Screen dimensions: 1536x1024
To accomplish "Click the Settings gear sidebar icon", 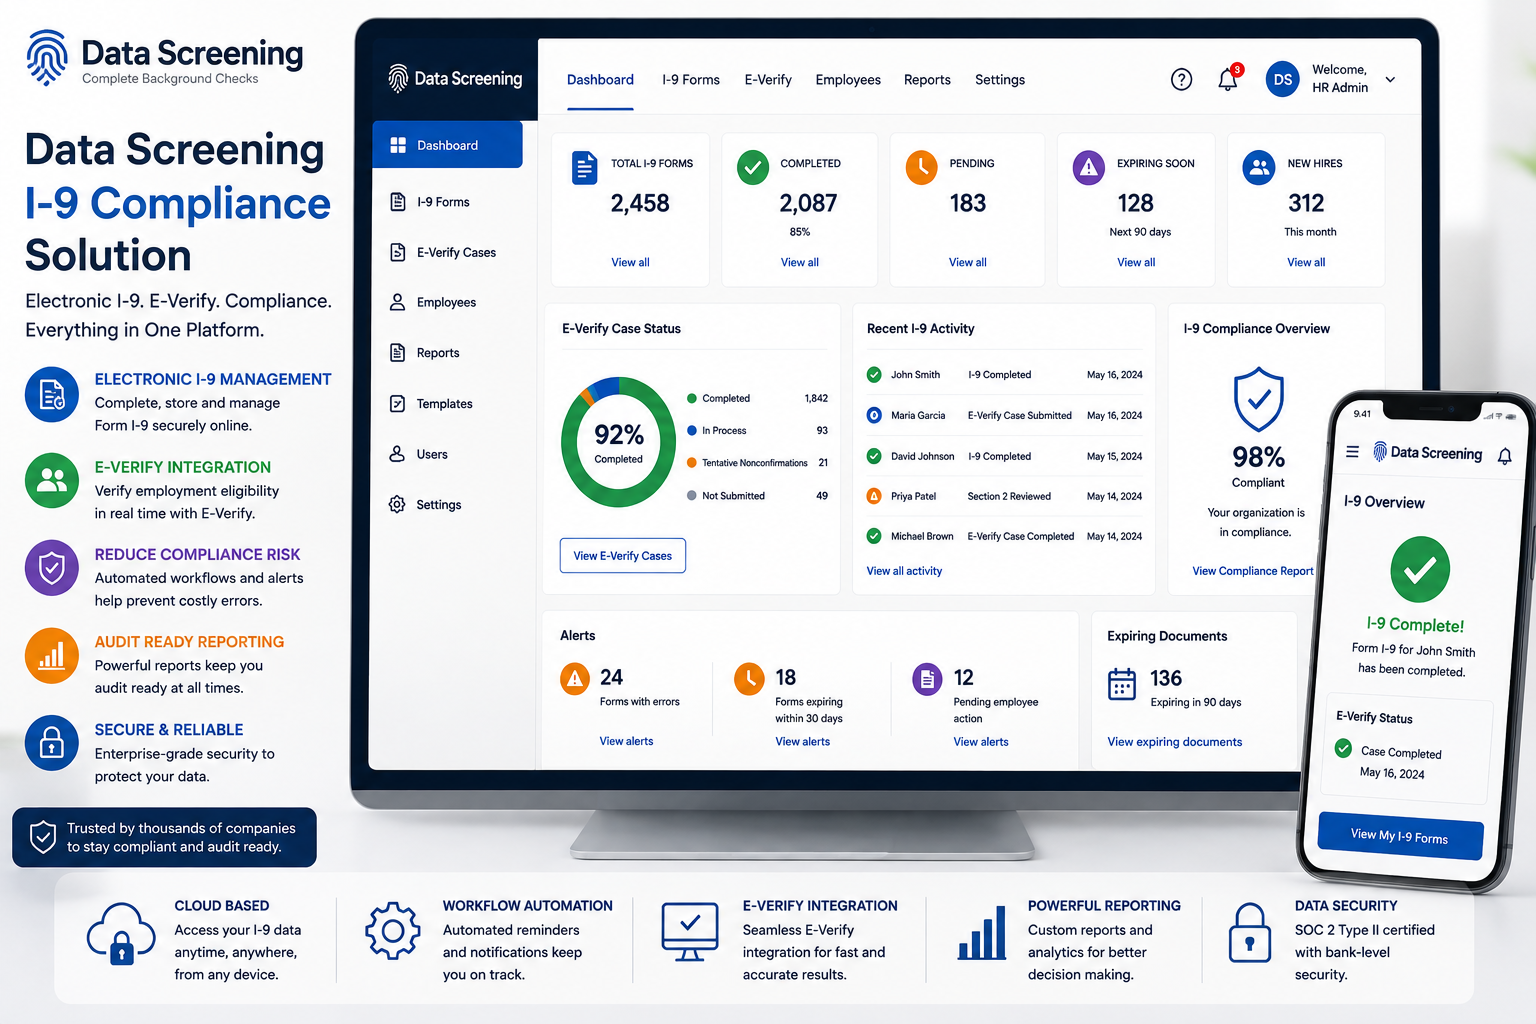I will [x=397, y=505].
